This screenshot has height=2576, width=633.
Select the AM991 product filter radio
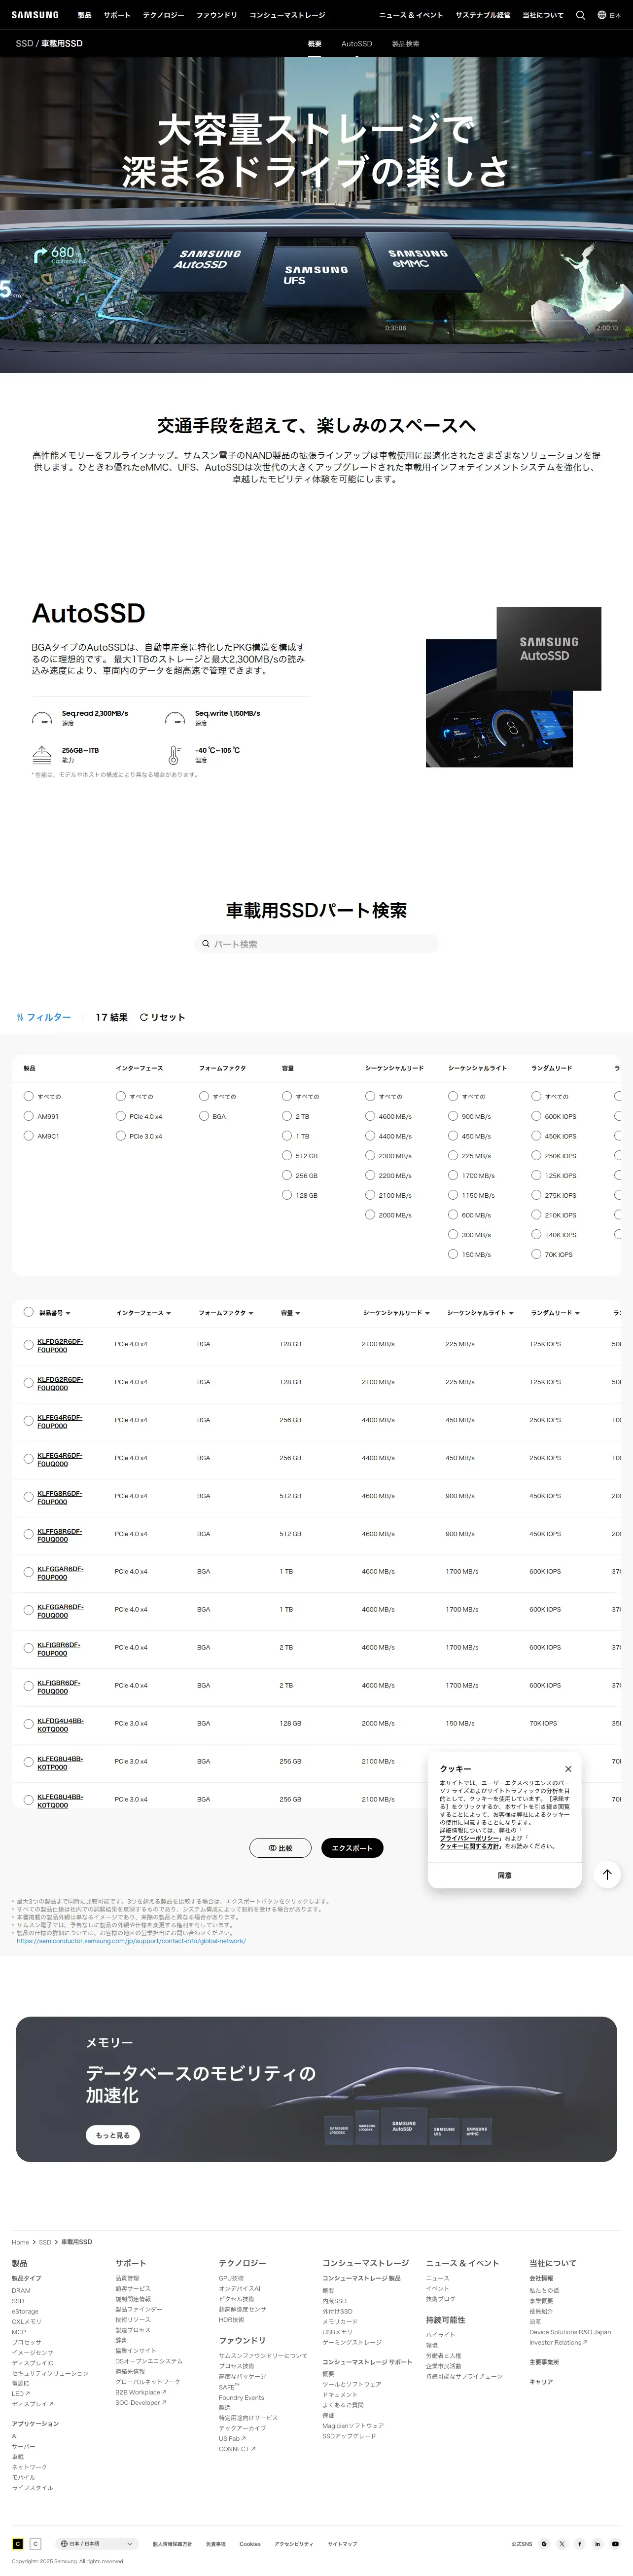28,1116
